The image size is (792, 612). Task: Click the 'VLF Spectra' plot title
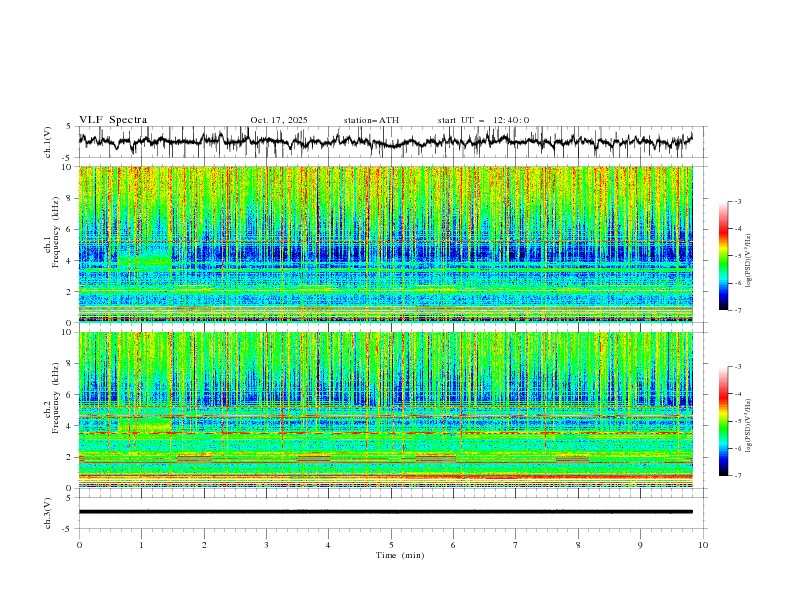113,120
